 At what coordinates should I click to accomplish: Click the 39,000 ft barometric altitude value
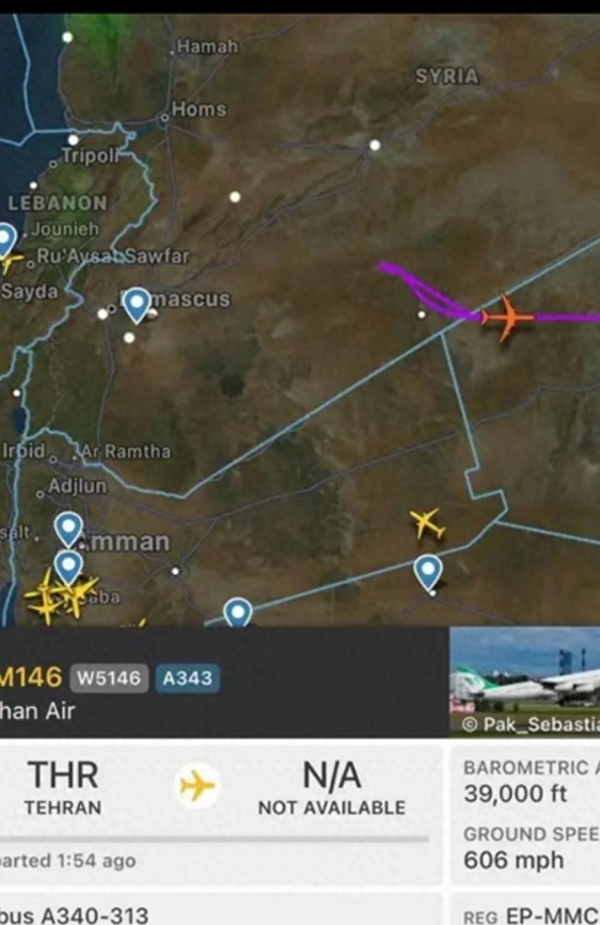coord(514,793)
